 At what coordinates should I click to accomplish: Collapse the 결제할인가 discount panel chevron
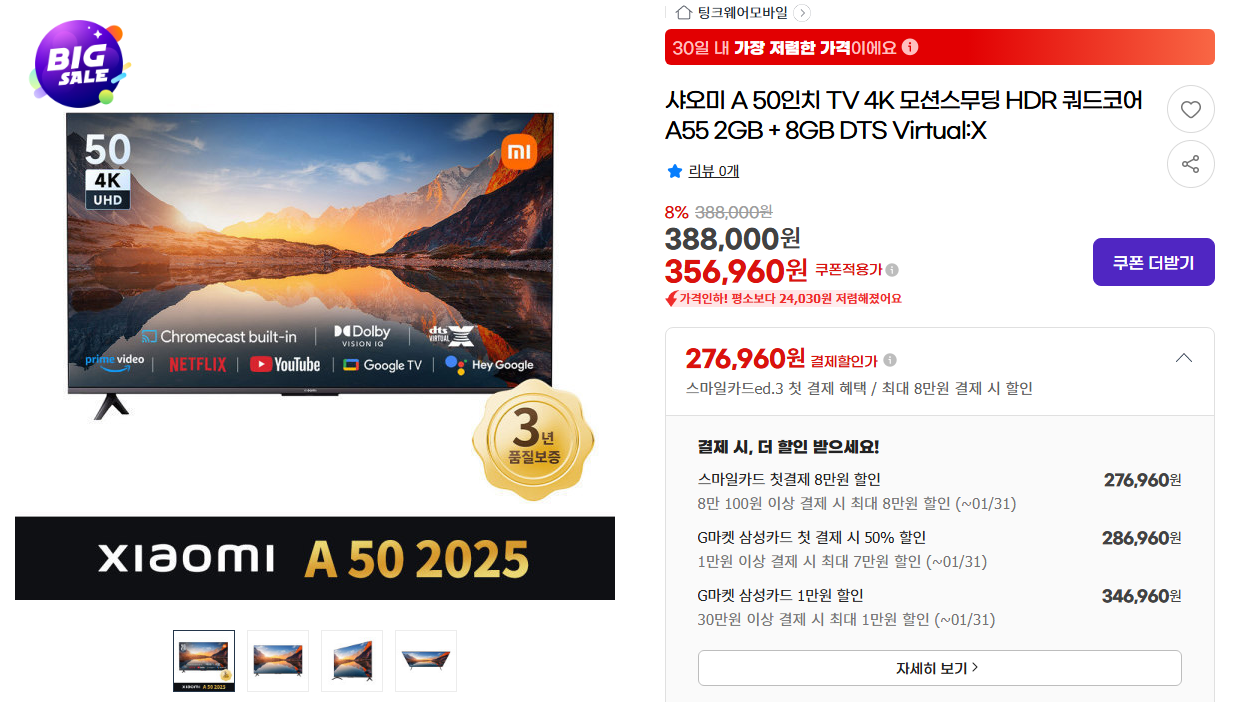pyautogui.click(x=1183, y=358)
